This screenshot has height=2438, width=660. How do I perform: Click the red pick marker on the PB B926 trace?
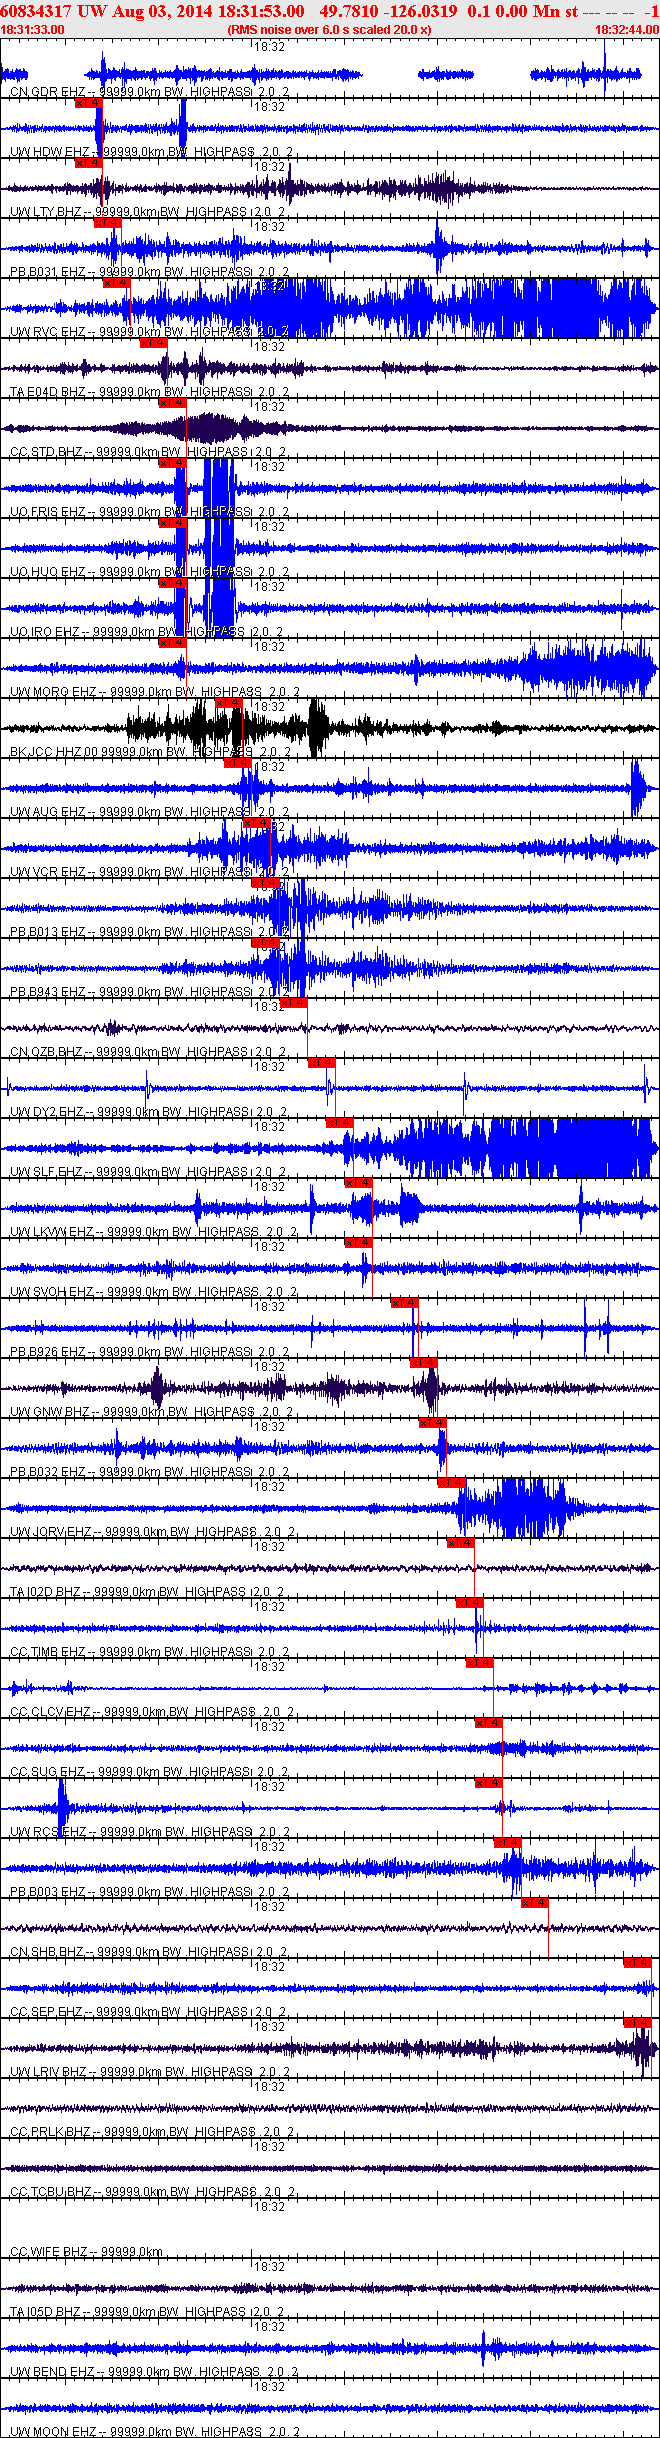tap(404, 1303)
